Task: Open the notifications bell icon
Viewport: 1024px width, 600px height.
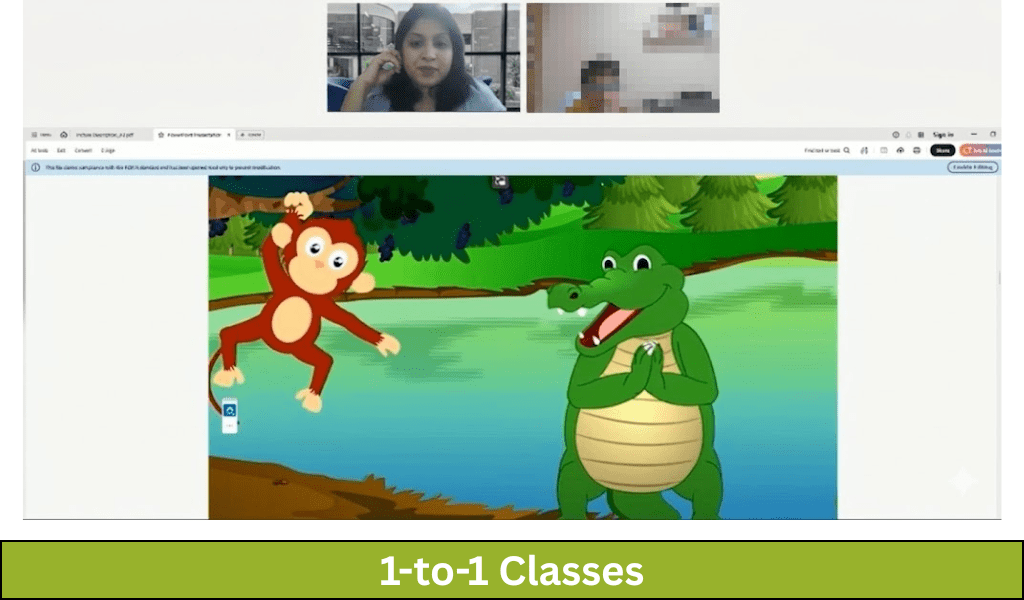Action: click(x=908, y=134)
